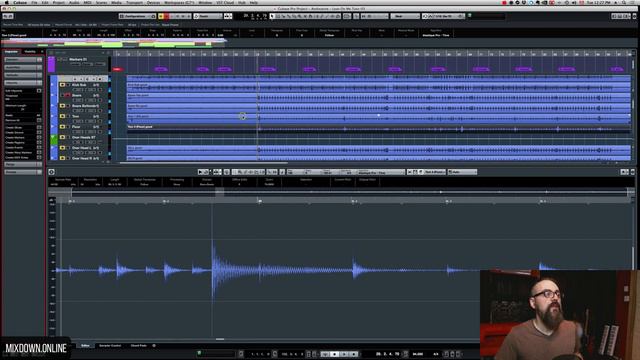Toggle mute on Over Head L track
The width and height of the screenshot is (640, 360).
point(62,148)
